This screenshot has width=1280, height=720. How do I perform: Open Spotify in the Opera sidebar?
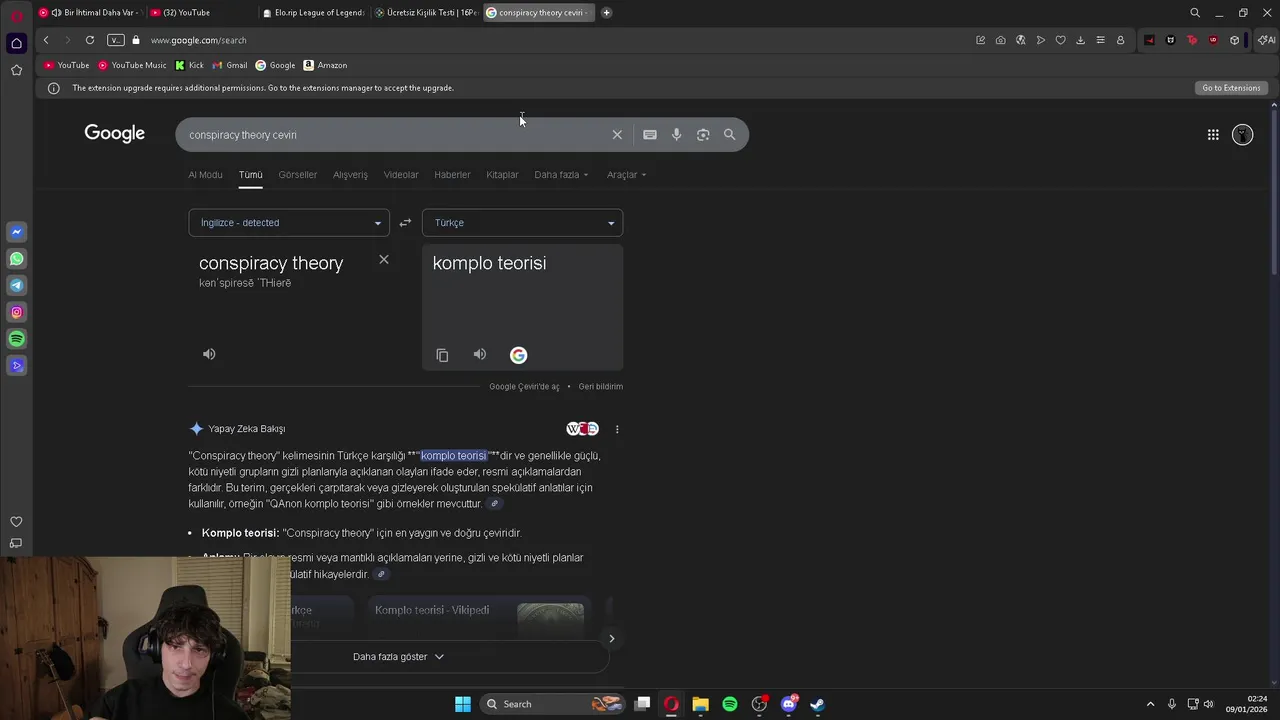click(x=16, y=339)
